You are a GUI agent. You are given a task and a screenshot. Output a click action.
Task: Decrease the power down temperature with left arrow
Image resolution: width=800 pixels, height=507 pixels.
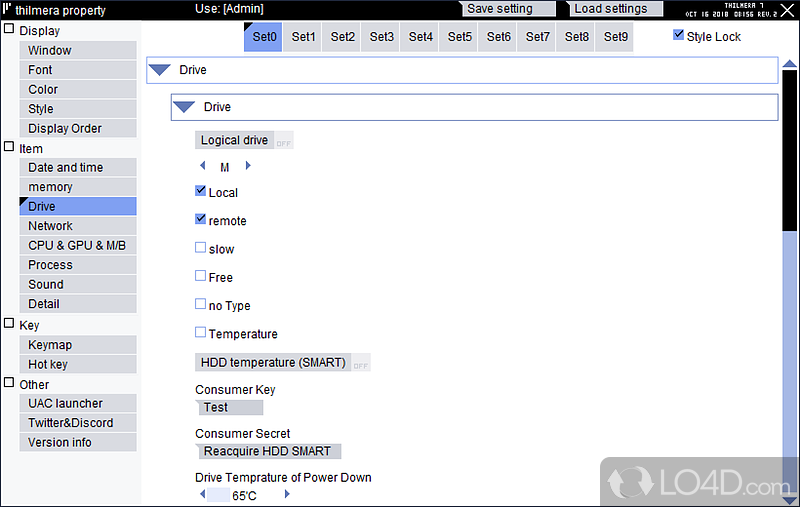(203, 494)
